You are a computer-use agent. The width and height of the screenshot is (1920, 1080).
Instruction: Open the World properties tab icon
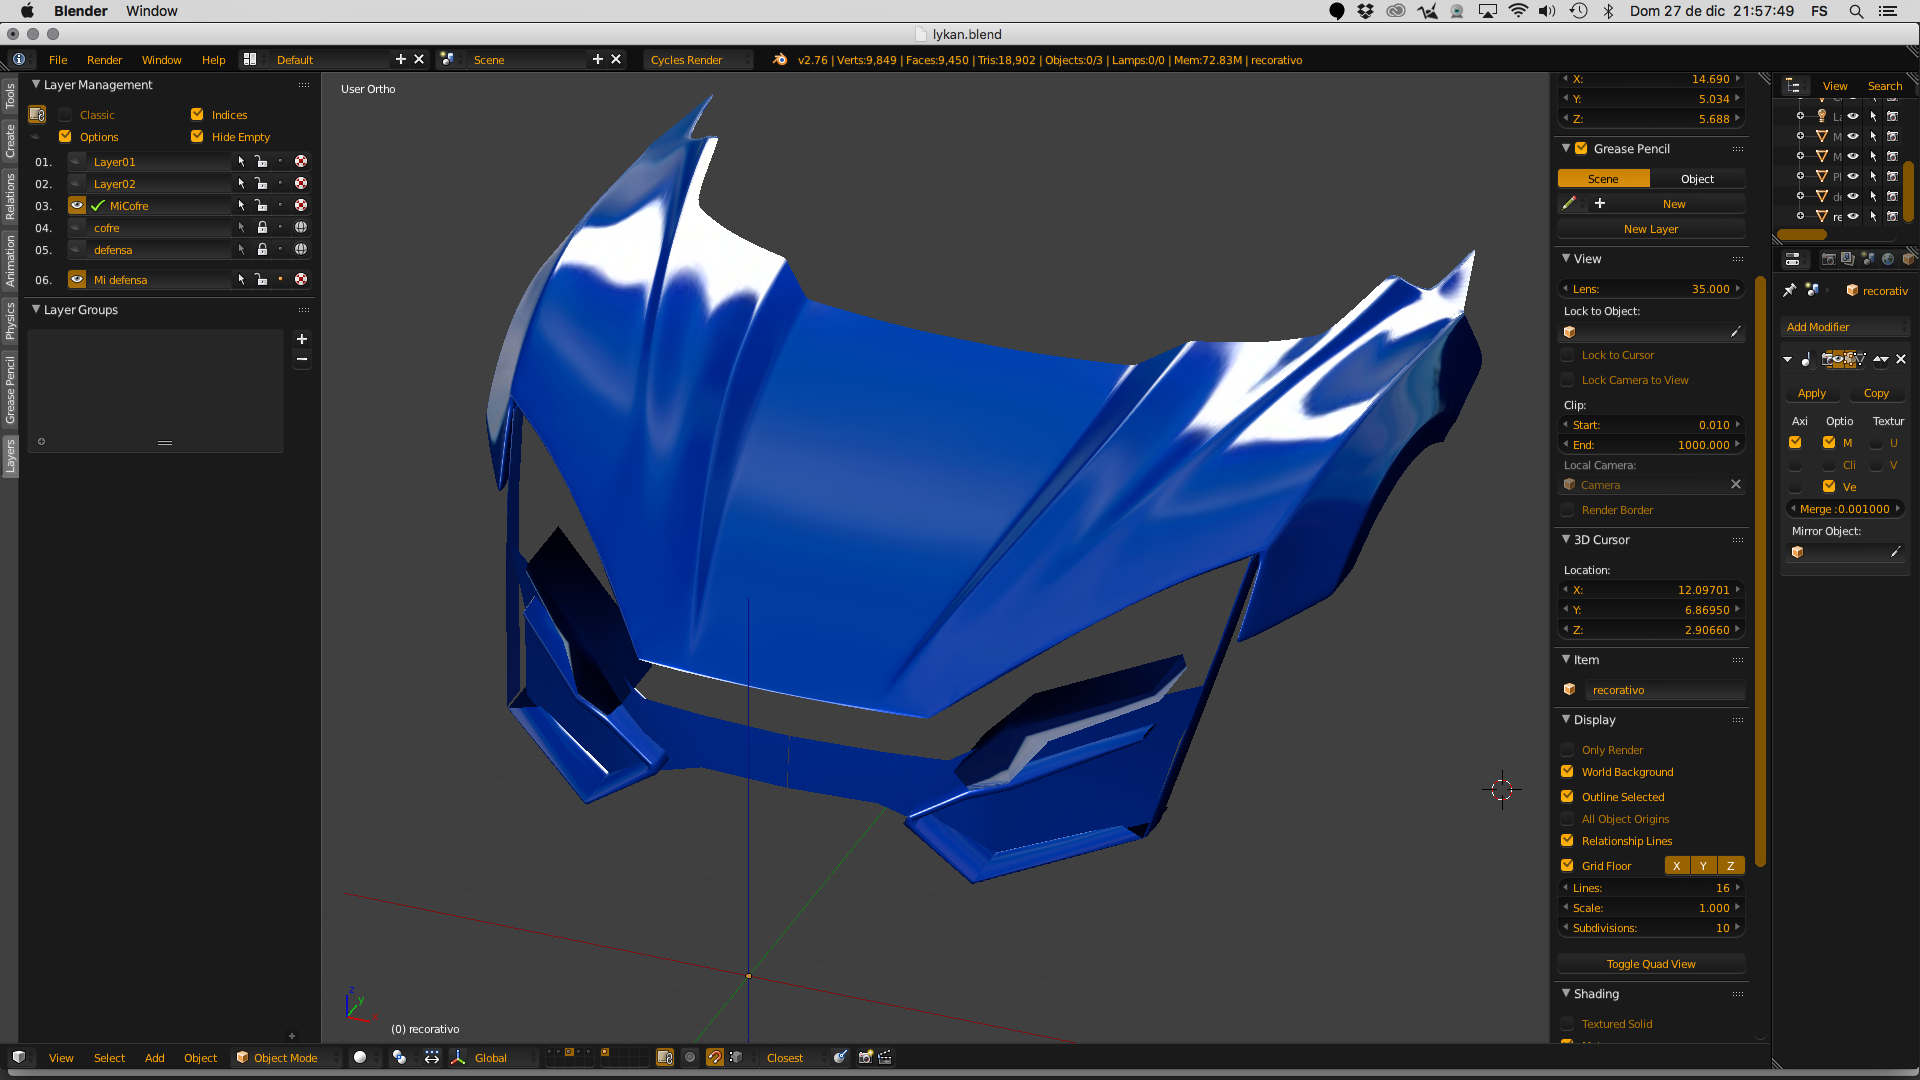1888,259
